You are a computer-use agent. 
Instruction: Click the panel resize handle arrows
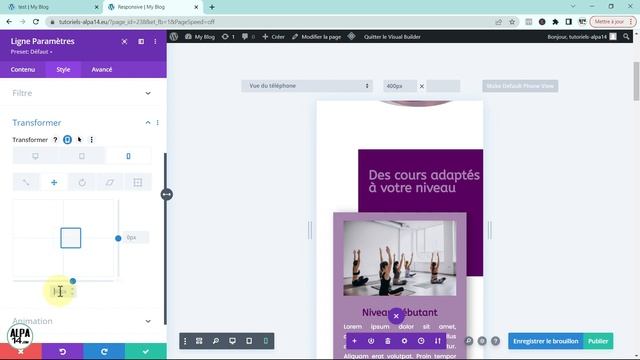coord(167,195)
